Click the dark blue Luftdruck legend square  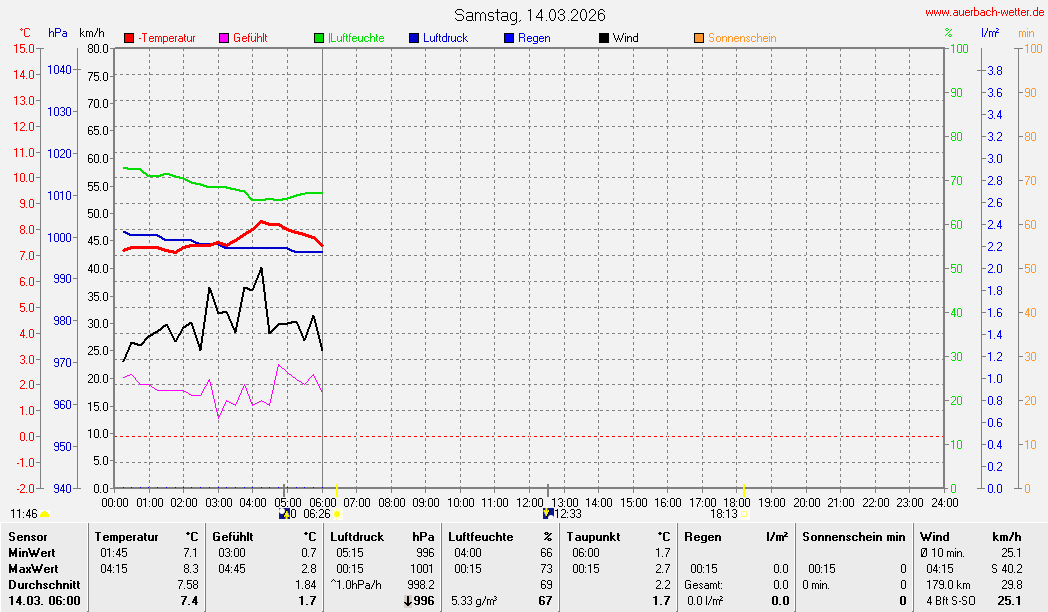click(414, 38)
